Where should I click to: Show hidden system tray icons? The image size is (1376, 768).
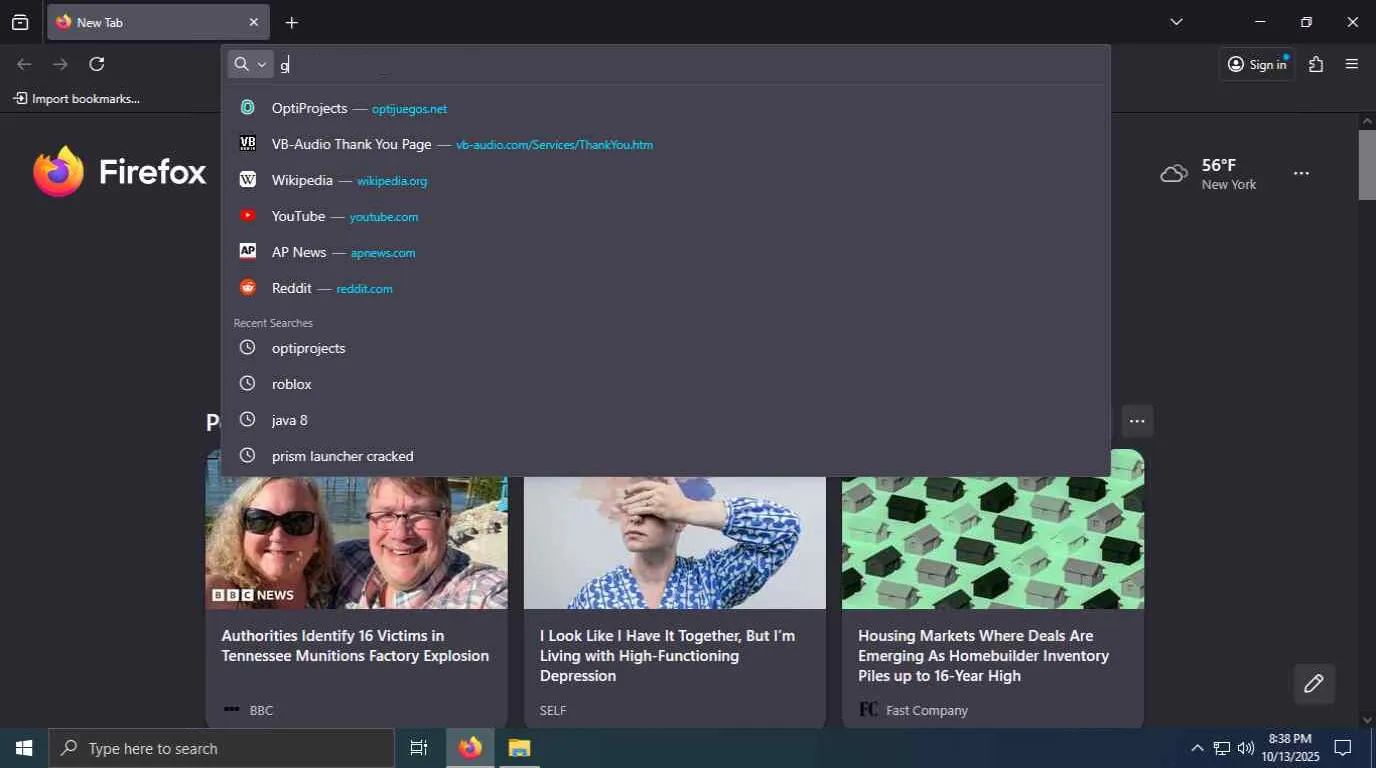[1197, 748]
